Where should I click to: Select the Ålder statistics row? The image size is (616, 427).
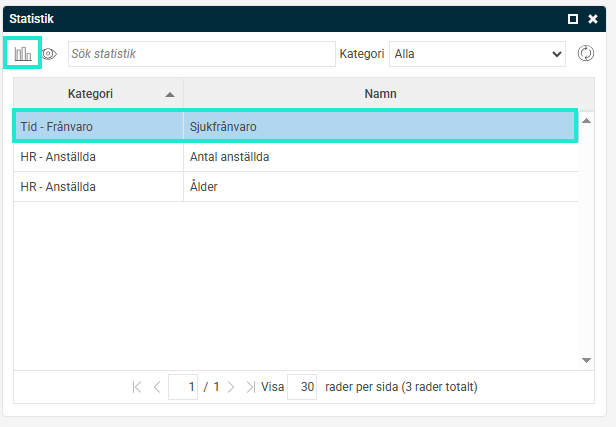[294, 187]
